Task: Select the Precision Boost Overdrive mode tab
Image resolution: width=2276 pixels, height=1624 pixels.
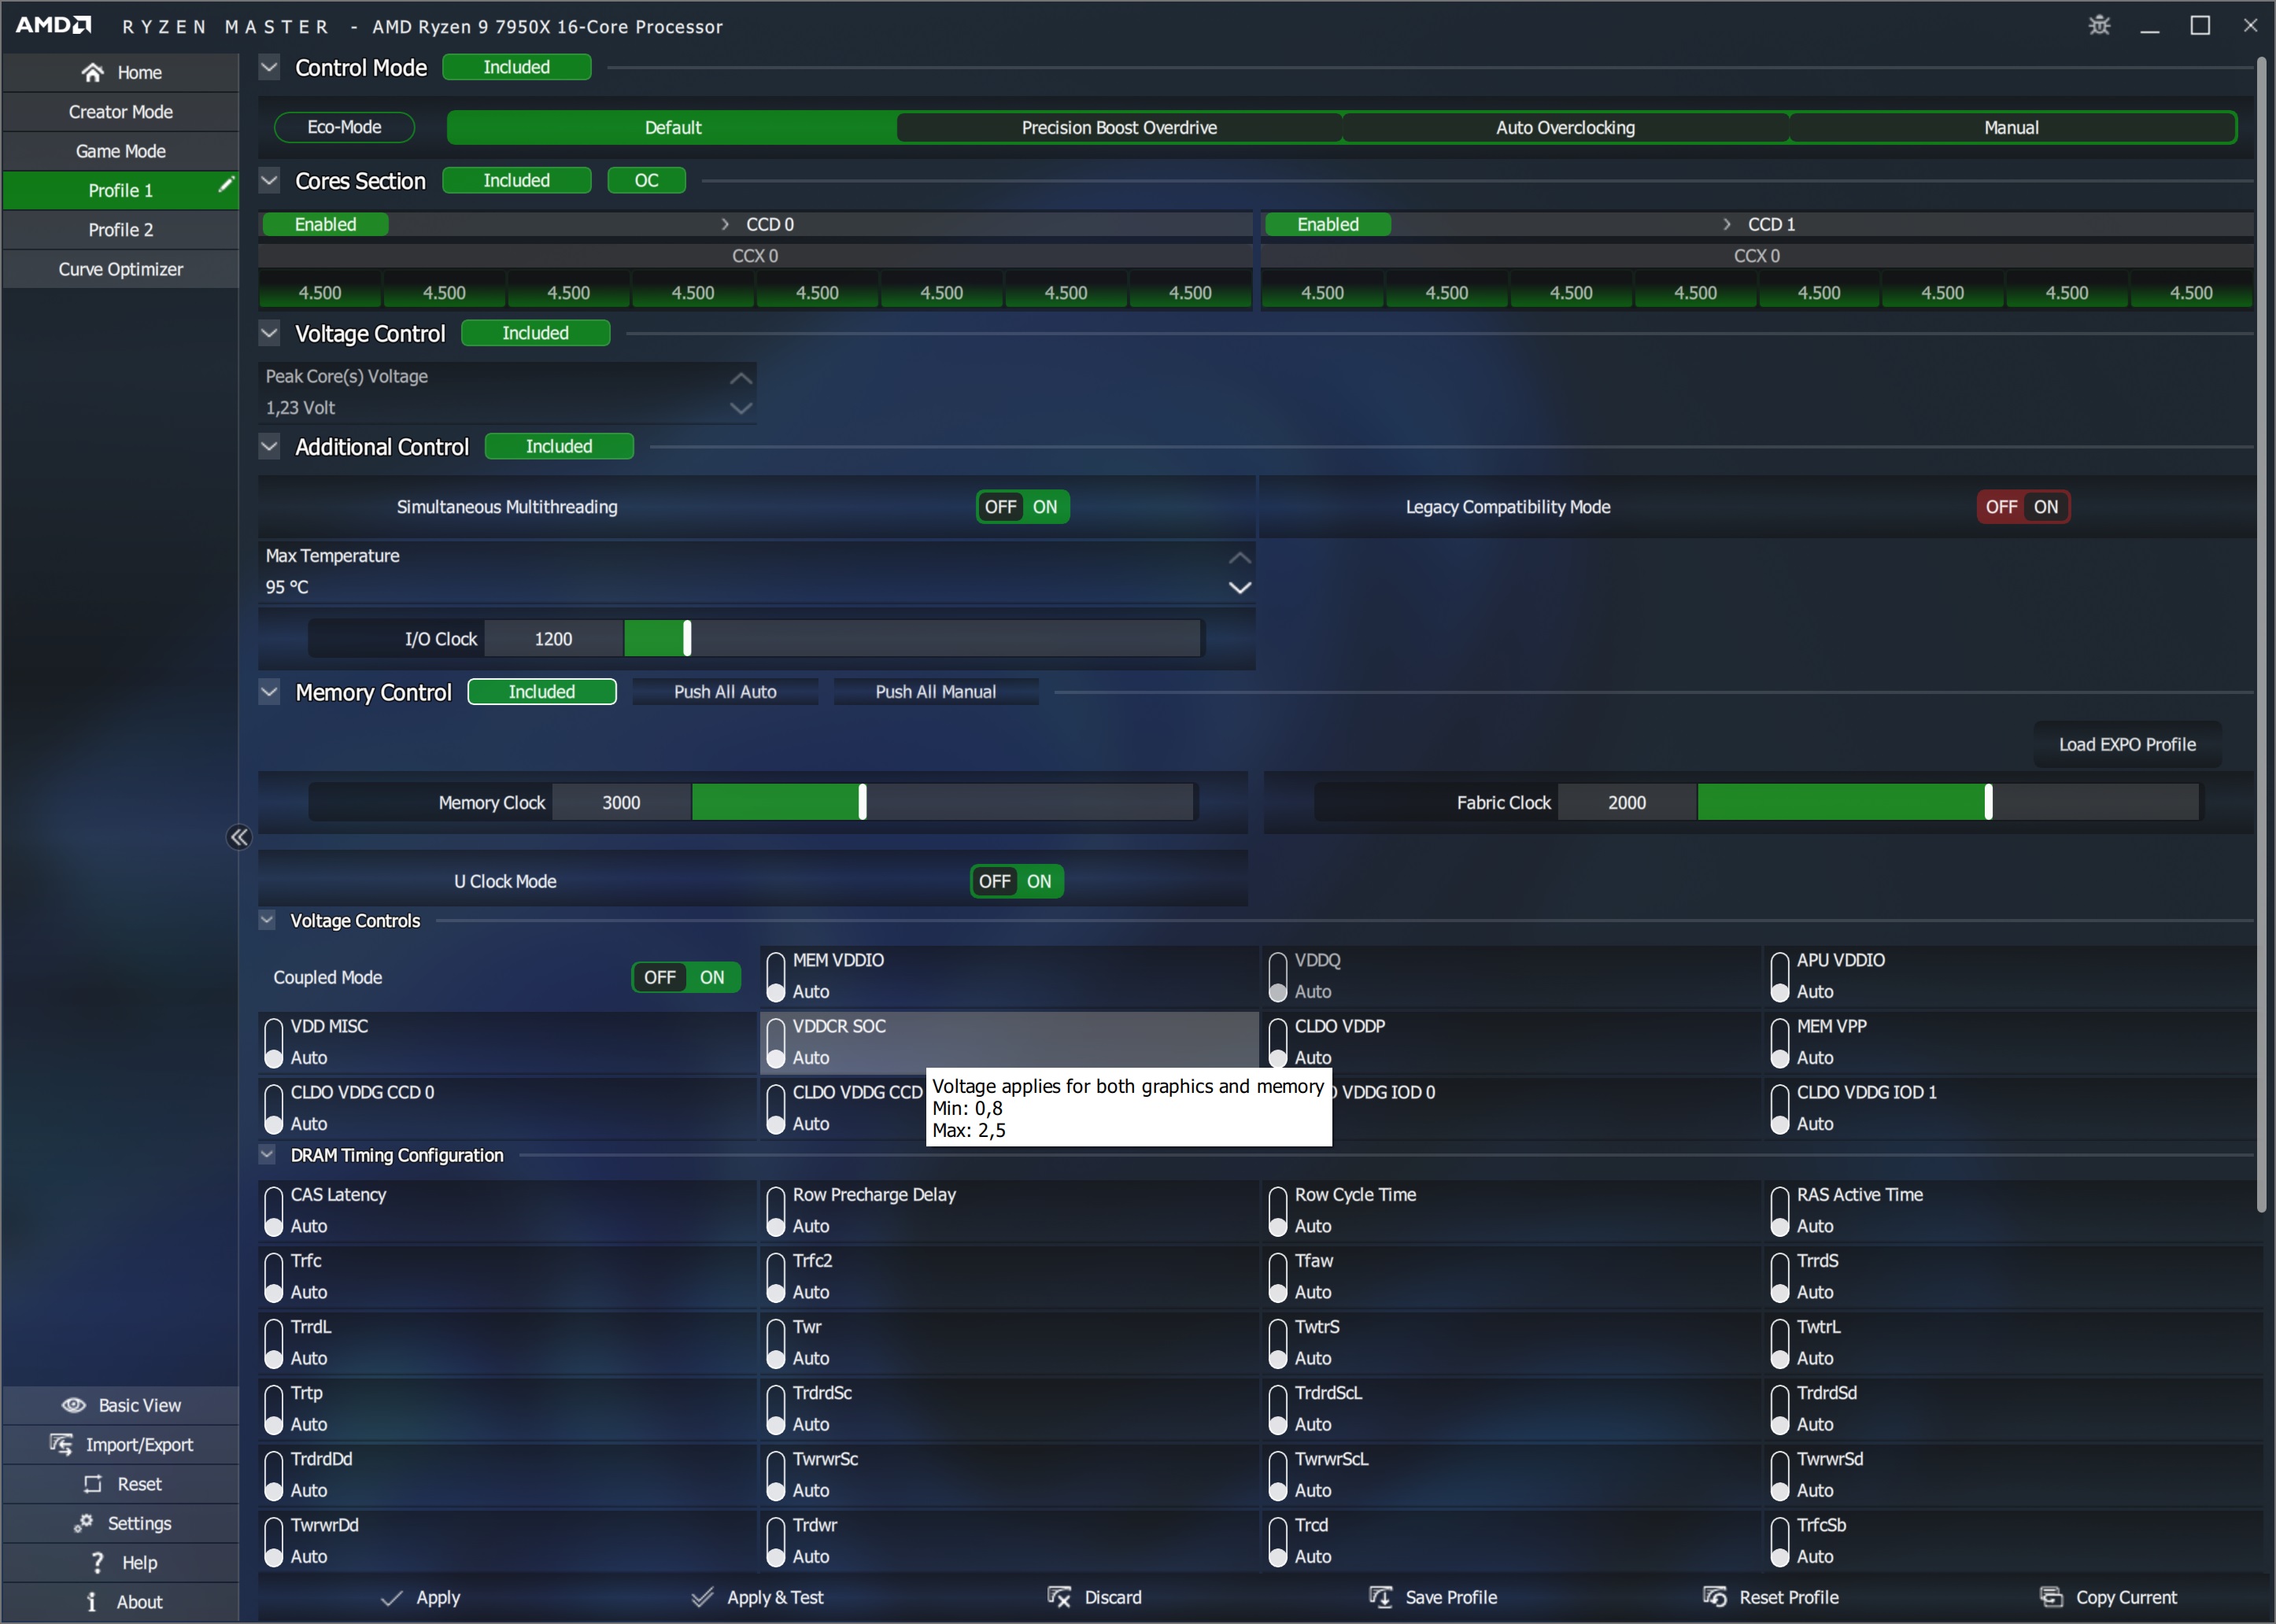Action: [1118, 128]
